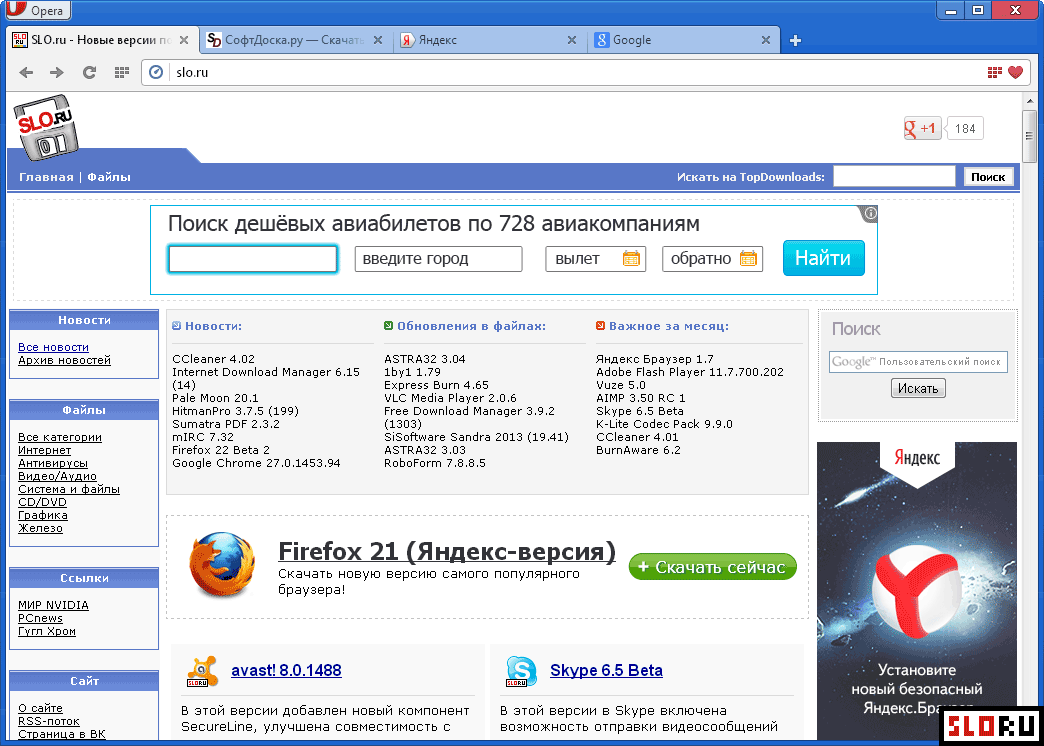The image size is (1044, 746).
Task: Close the SLO.ru tab
Action: 184,40
